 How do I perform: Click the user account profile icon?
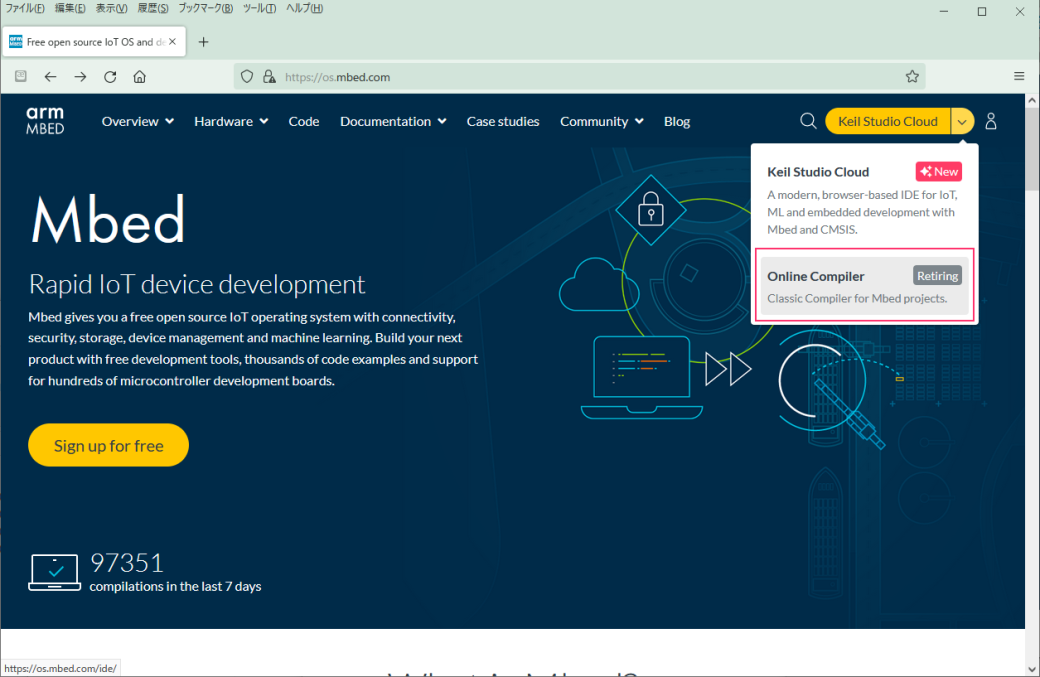991,121
